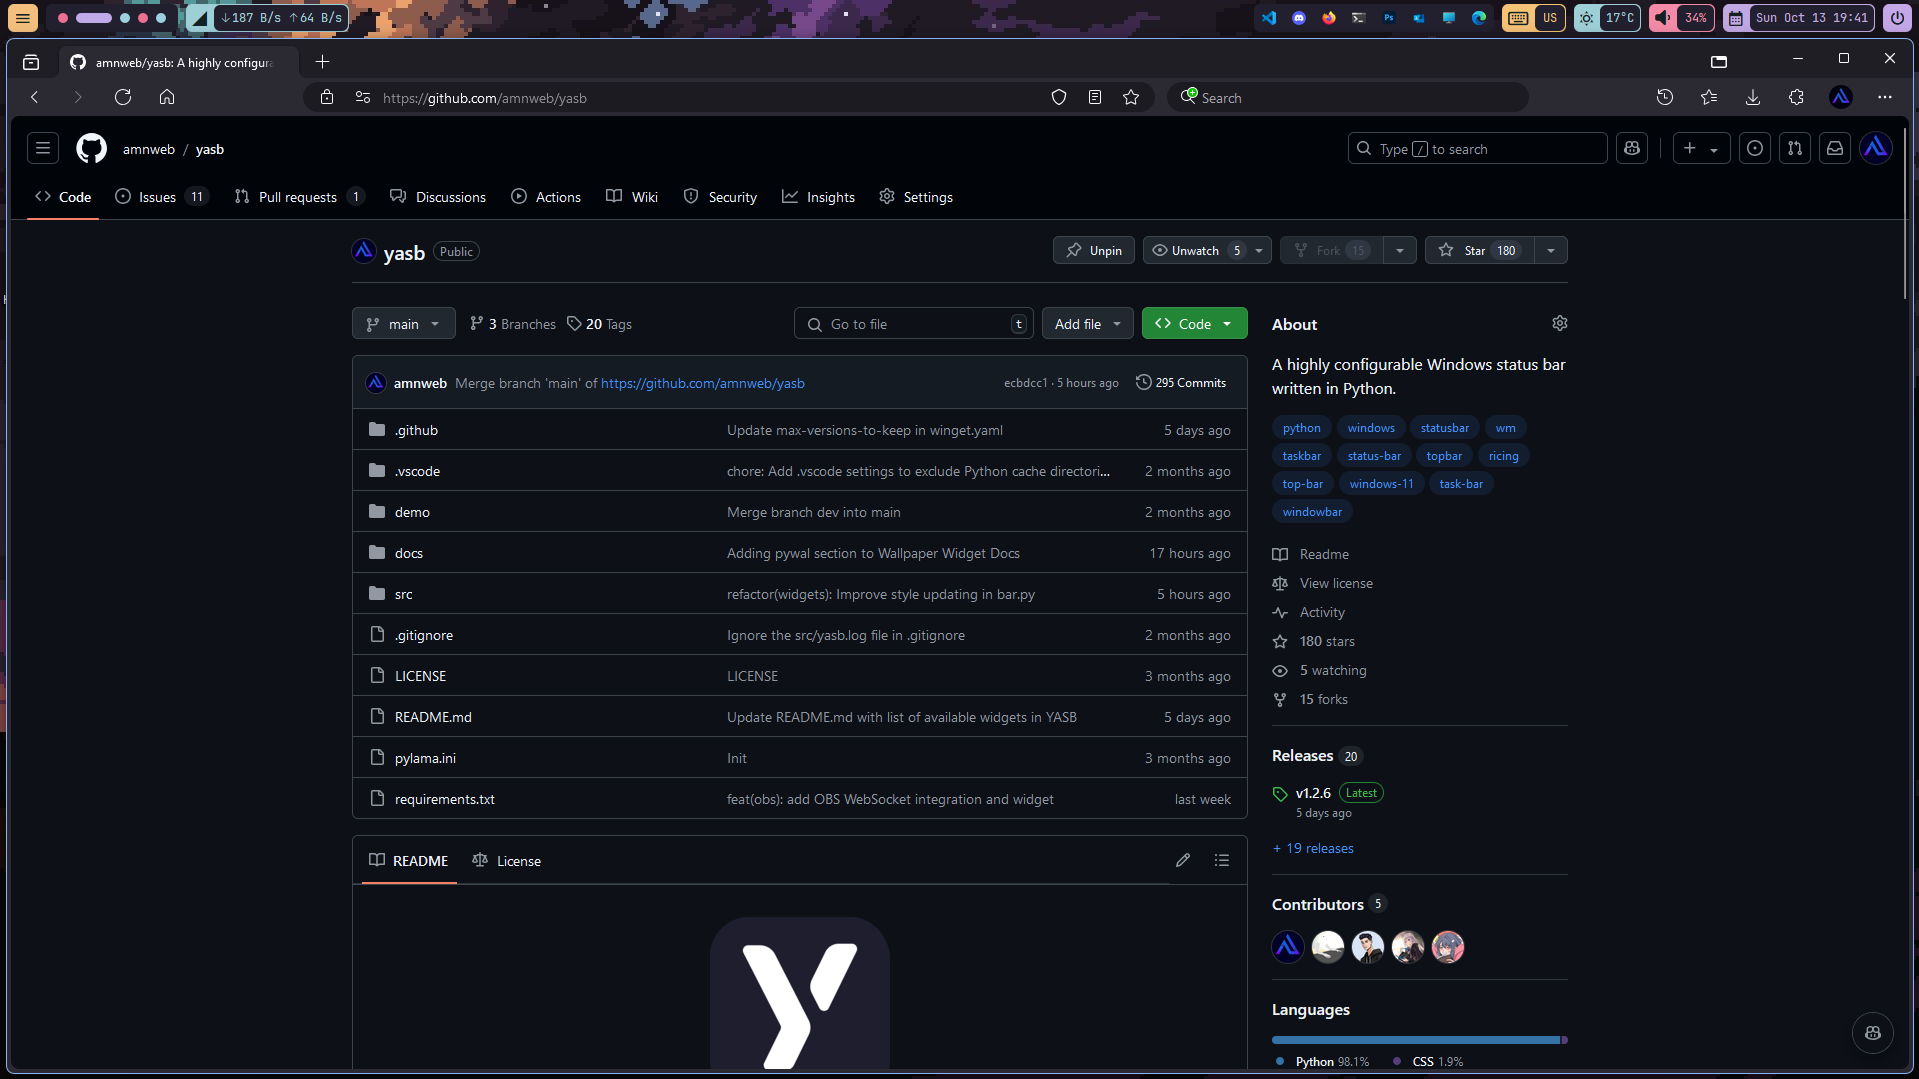Open the browser tab list dropdown
The height and width of the screenshot is (1079, 1919).
pyautogui.click(x=31, y=62)
